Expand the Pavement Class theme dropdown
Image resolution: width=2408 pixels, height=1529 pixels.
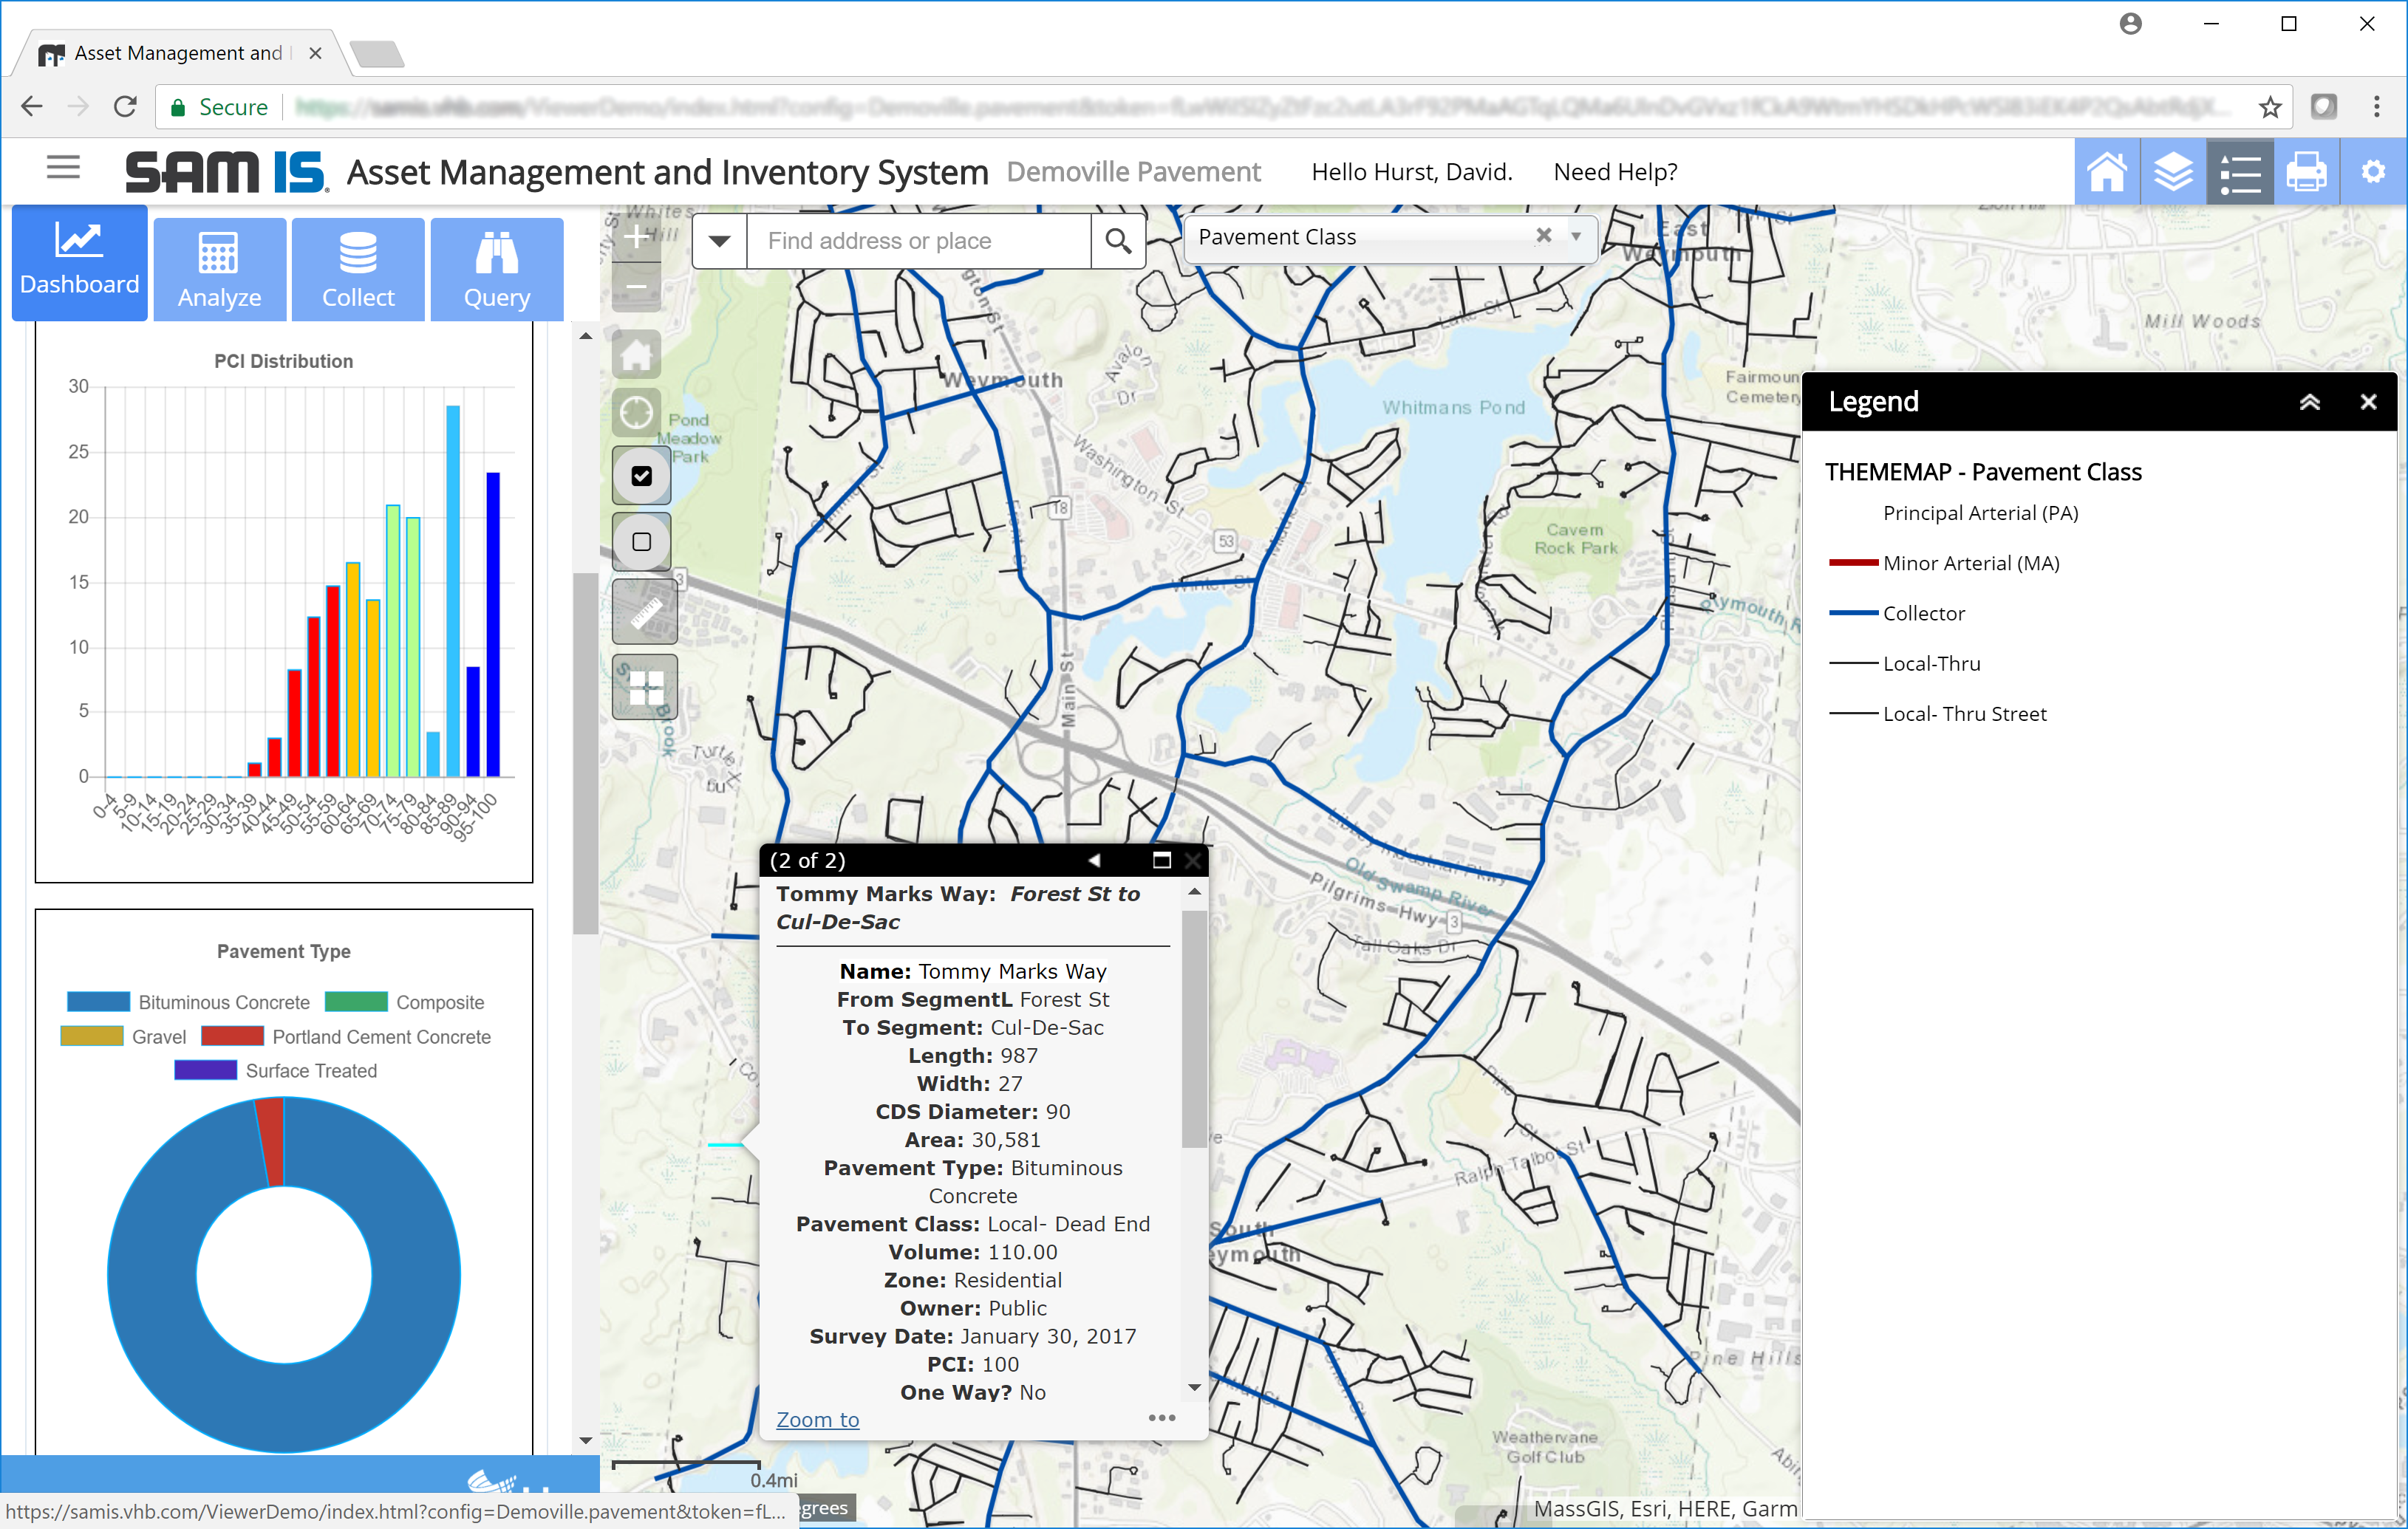pos(1576,237)
